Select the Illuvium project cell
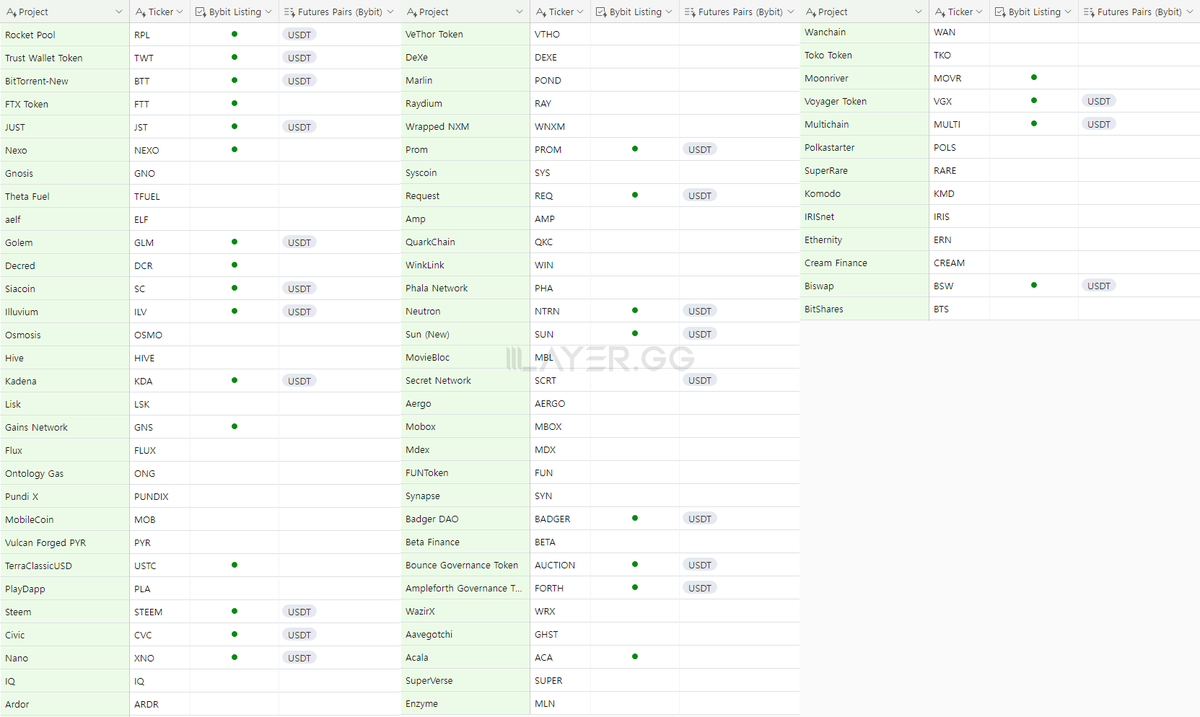Viewport: 1200px width, 717px height. [65, 312]
